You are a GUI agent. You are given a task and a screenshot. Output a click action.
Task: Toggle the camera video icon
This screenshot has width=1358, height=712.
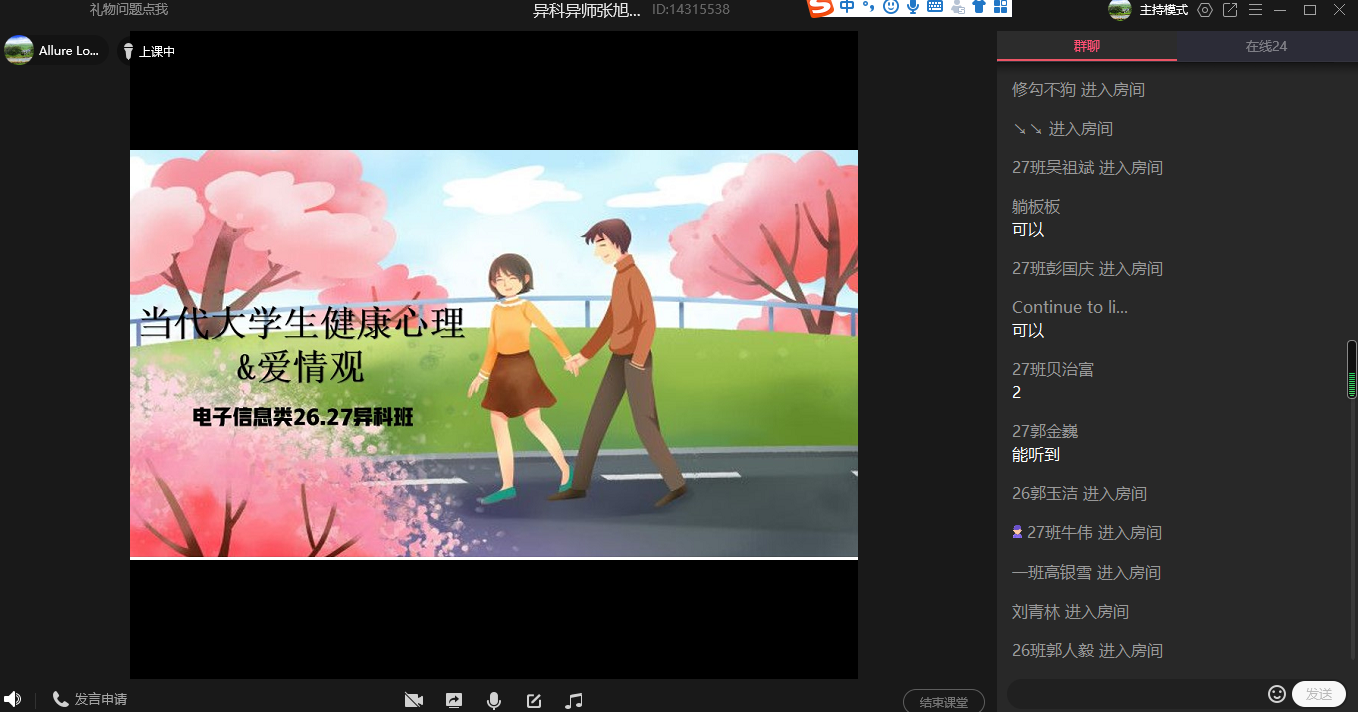point(413,700)
